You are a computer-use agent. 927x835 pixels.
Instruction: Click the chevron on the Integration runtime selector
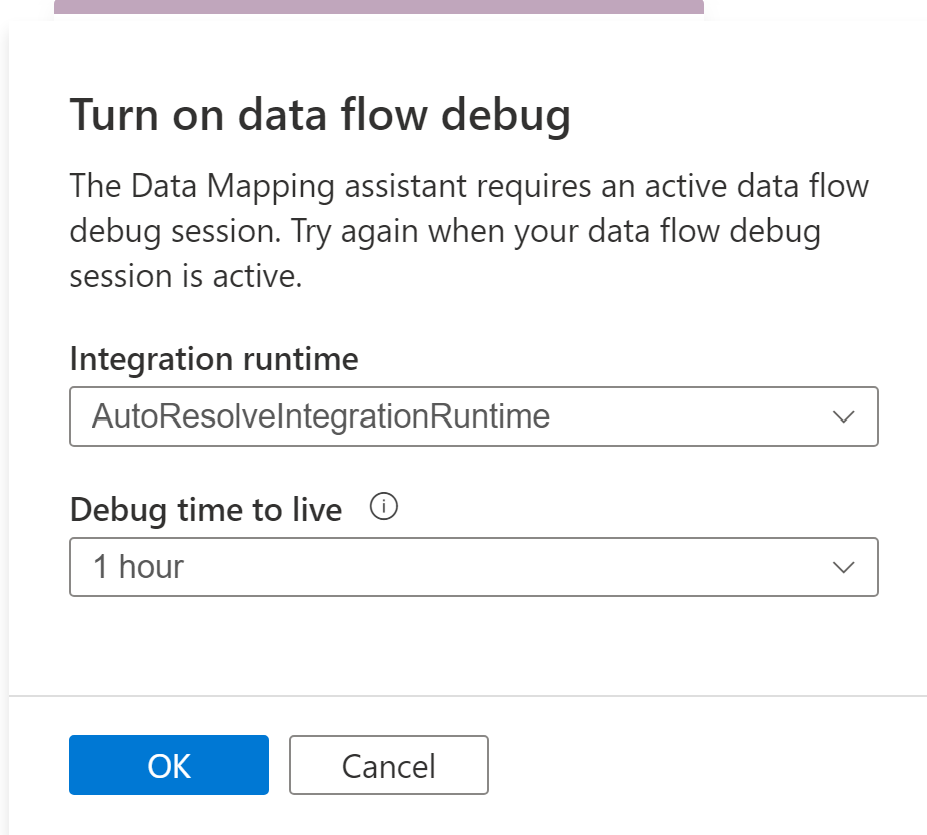click(843, 416)
